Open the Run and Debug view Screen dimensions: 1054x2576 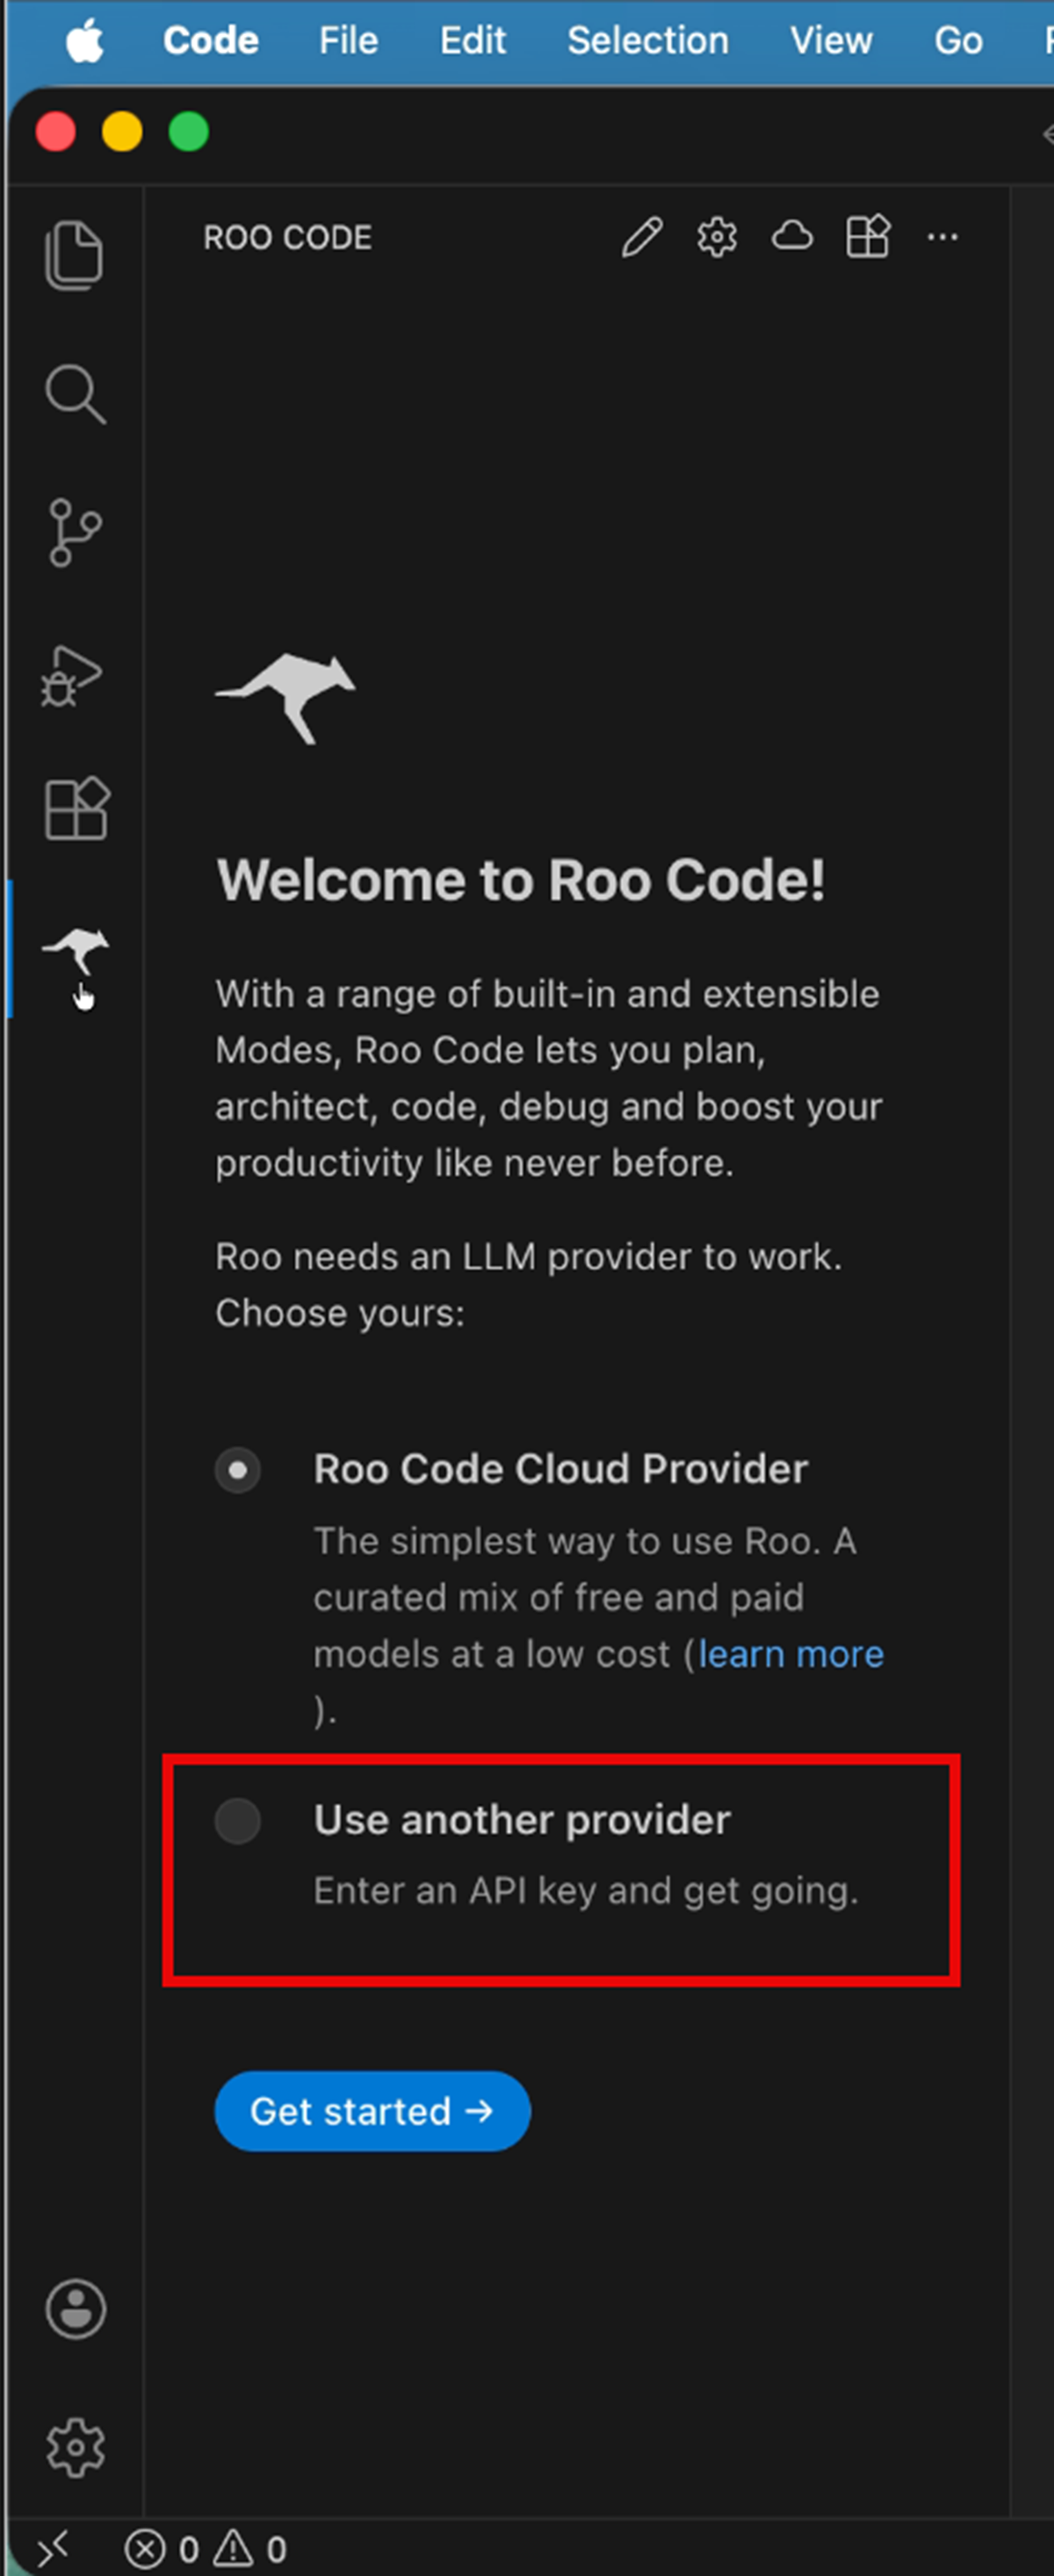72,675
